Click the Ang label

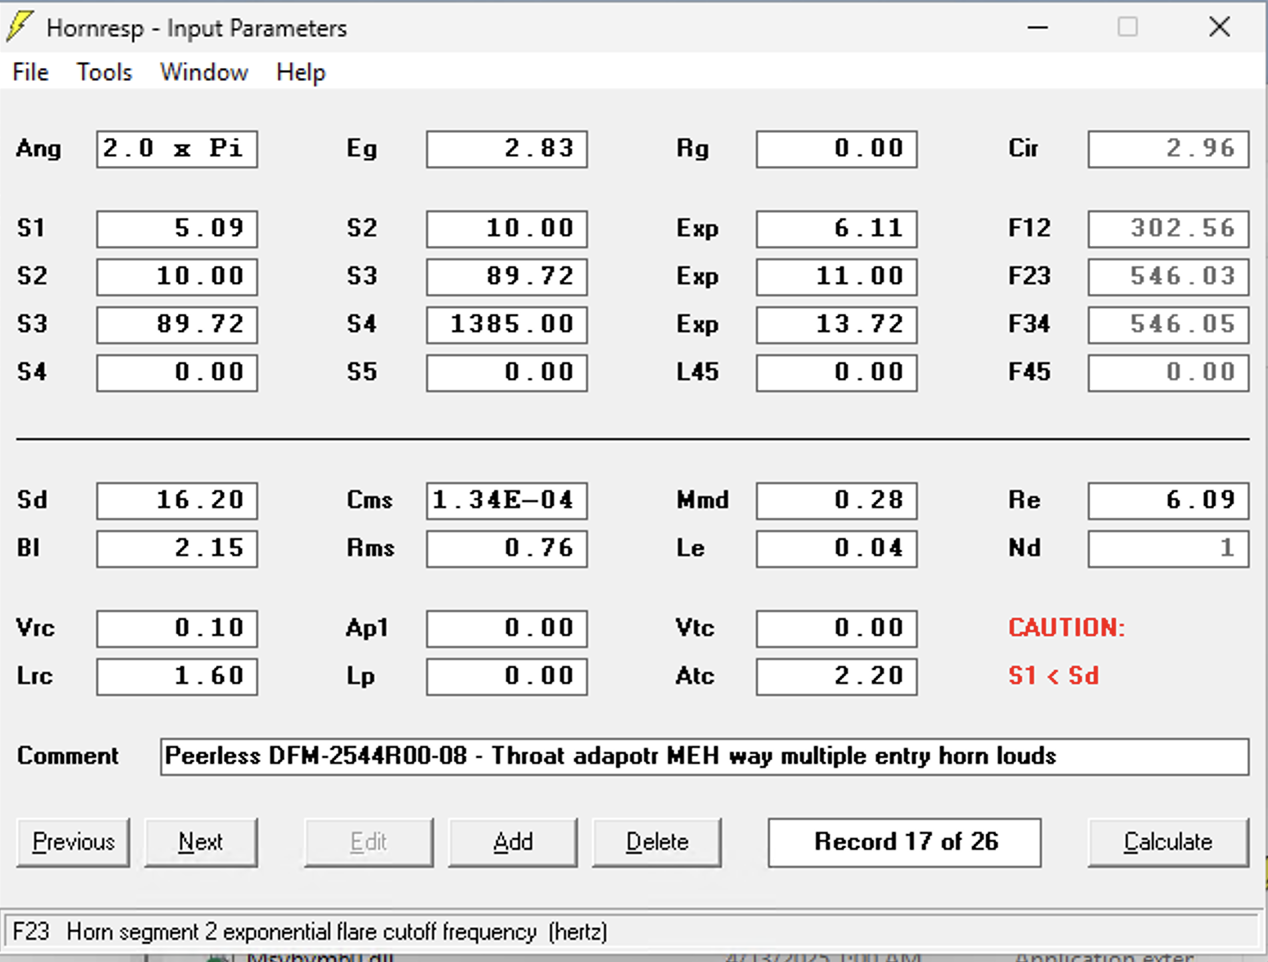point(39,149)
